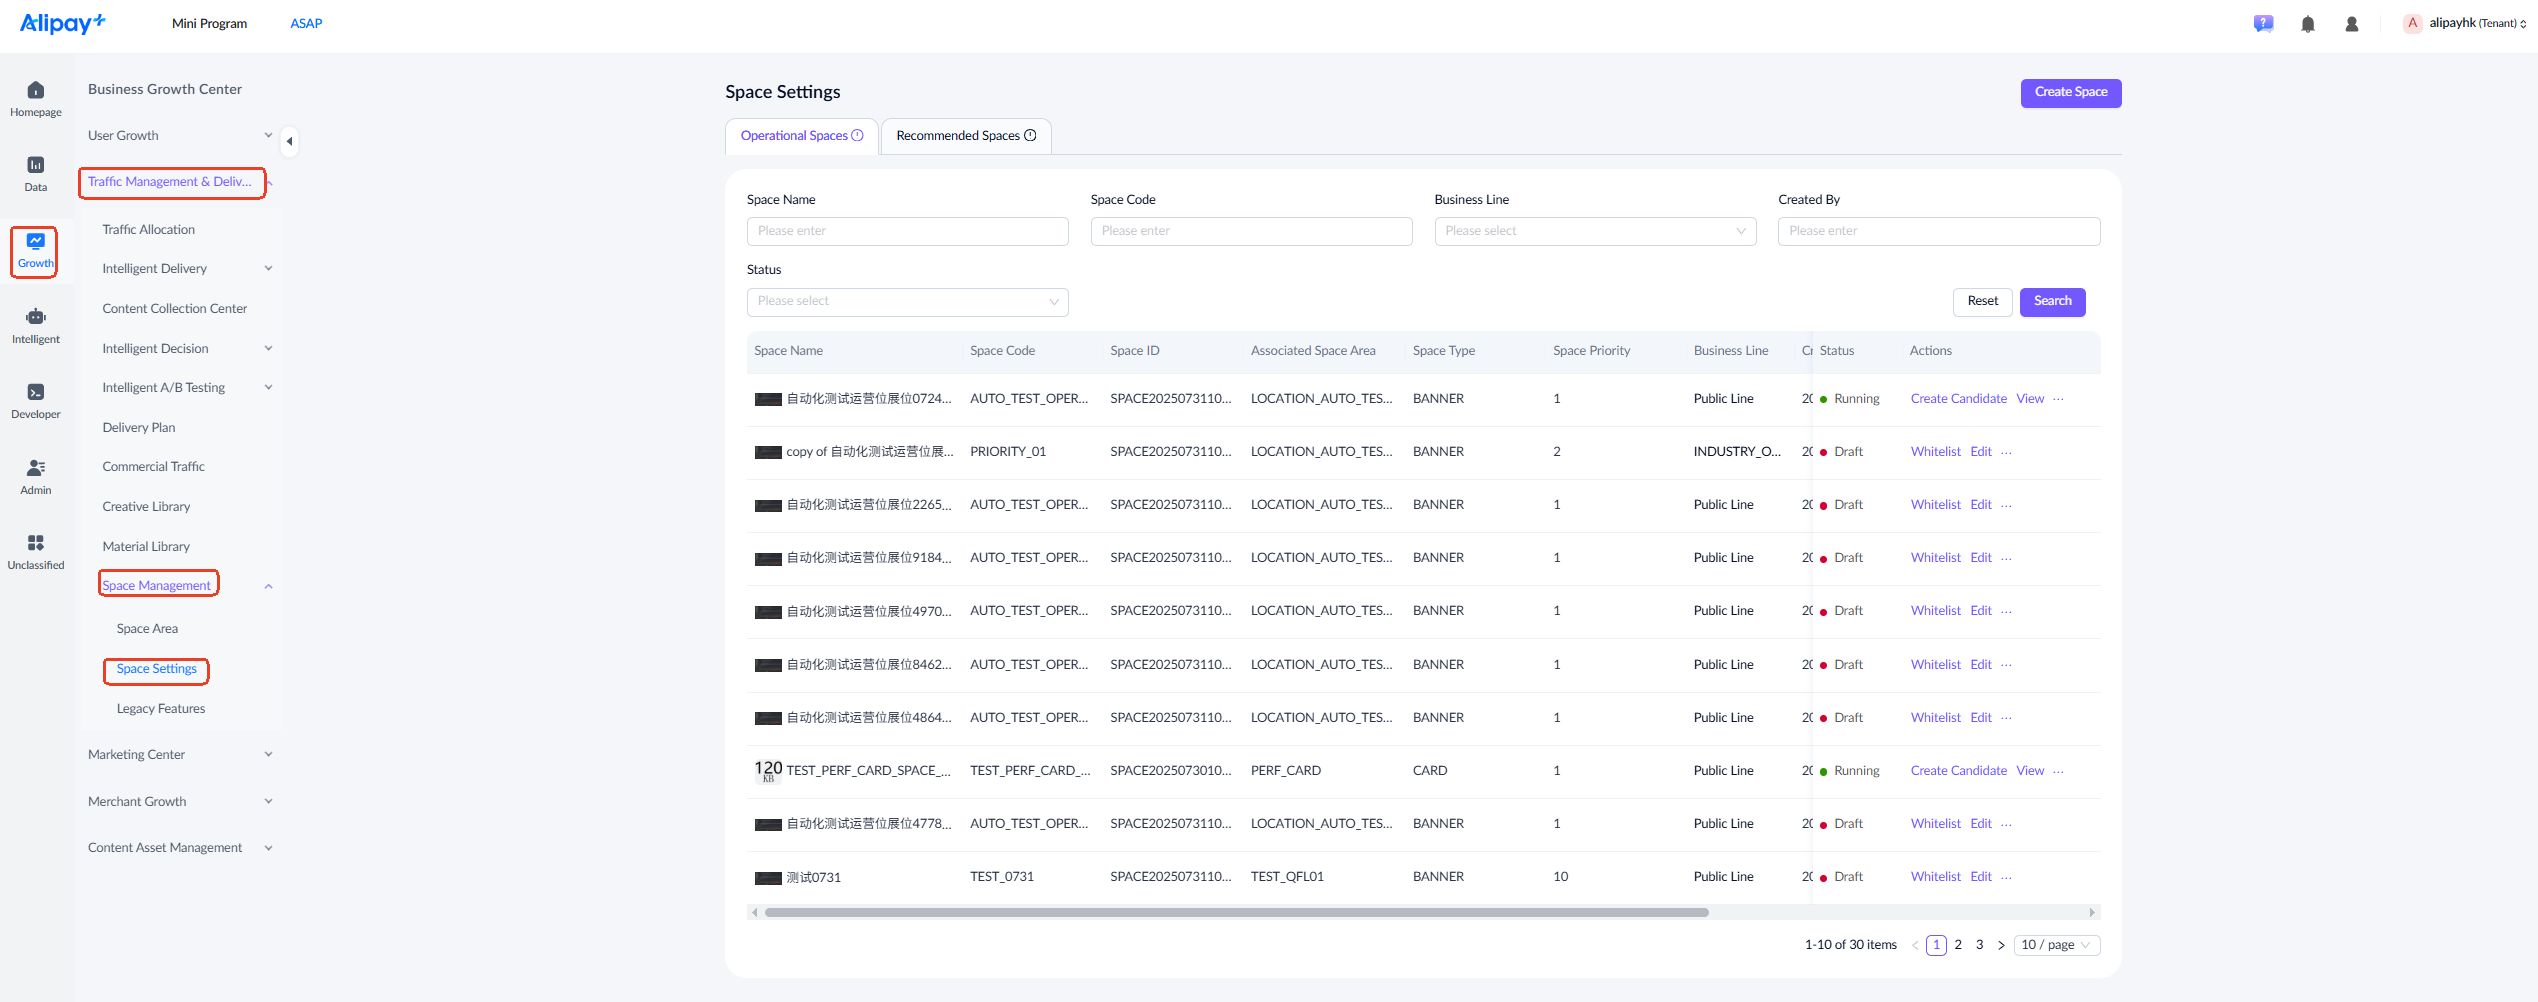The width and height of the screenshot is (2538, 1002).
Task: Click the Search button
Action: pyautogui.click(x=2052, y=301)
